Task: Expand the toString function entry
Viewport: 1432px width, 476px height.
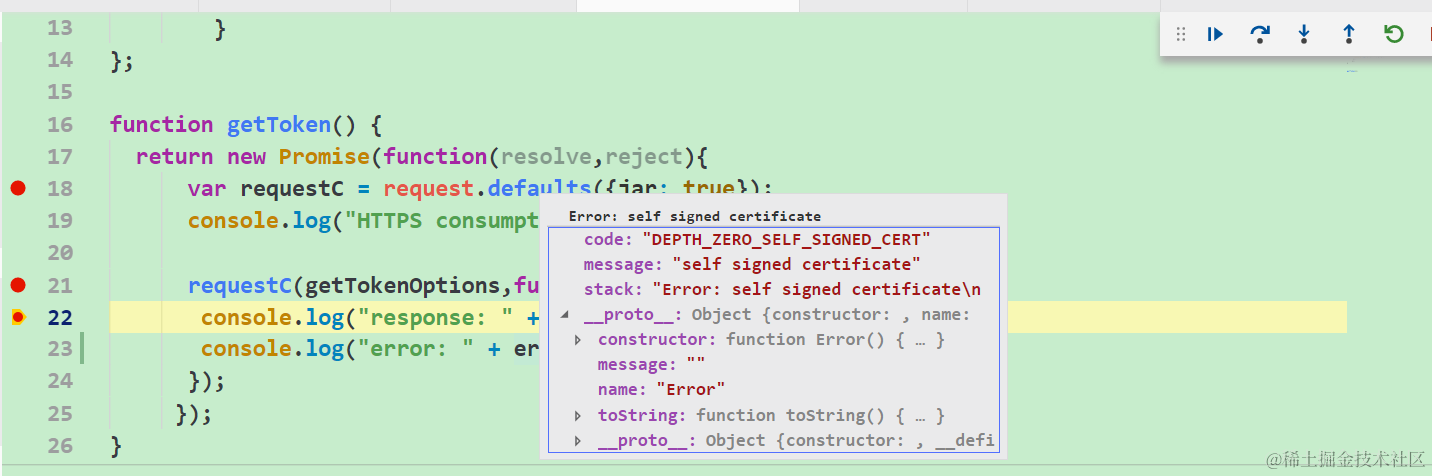Action: click(578, 415)
